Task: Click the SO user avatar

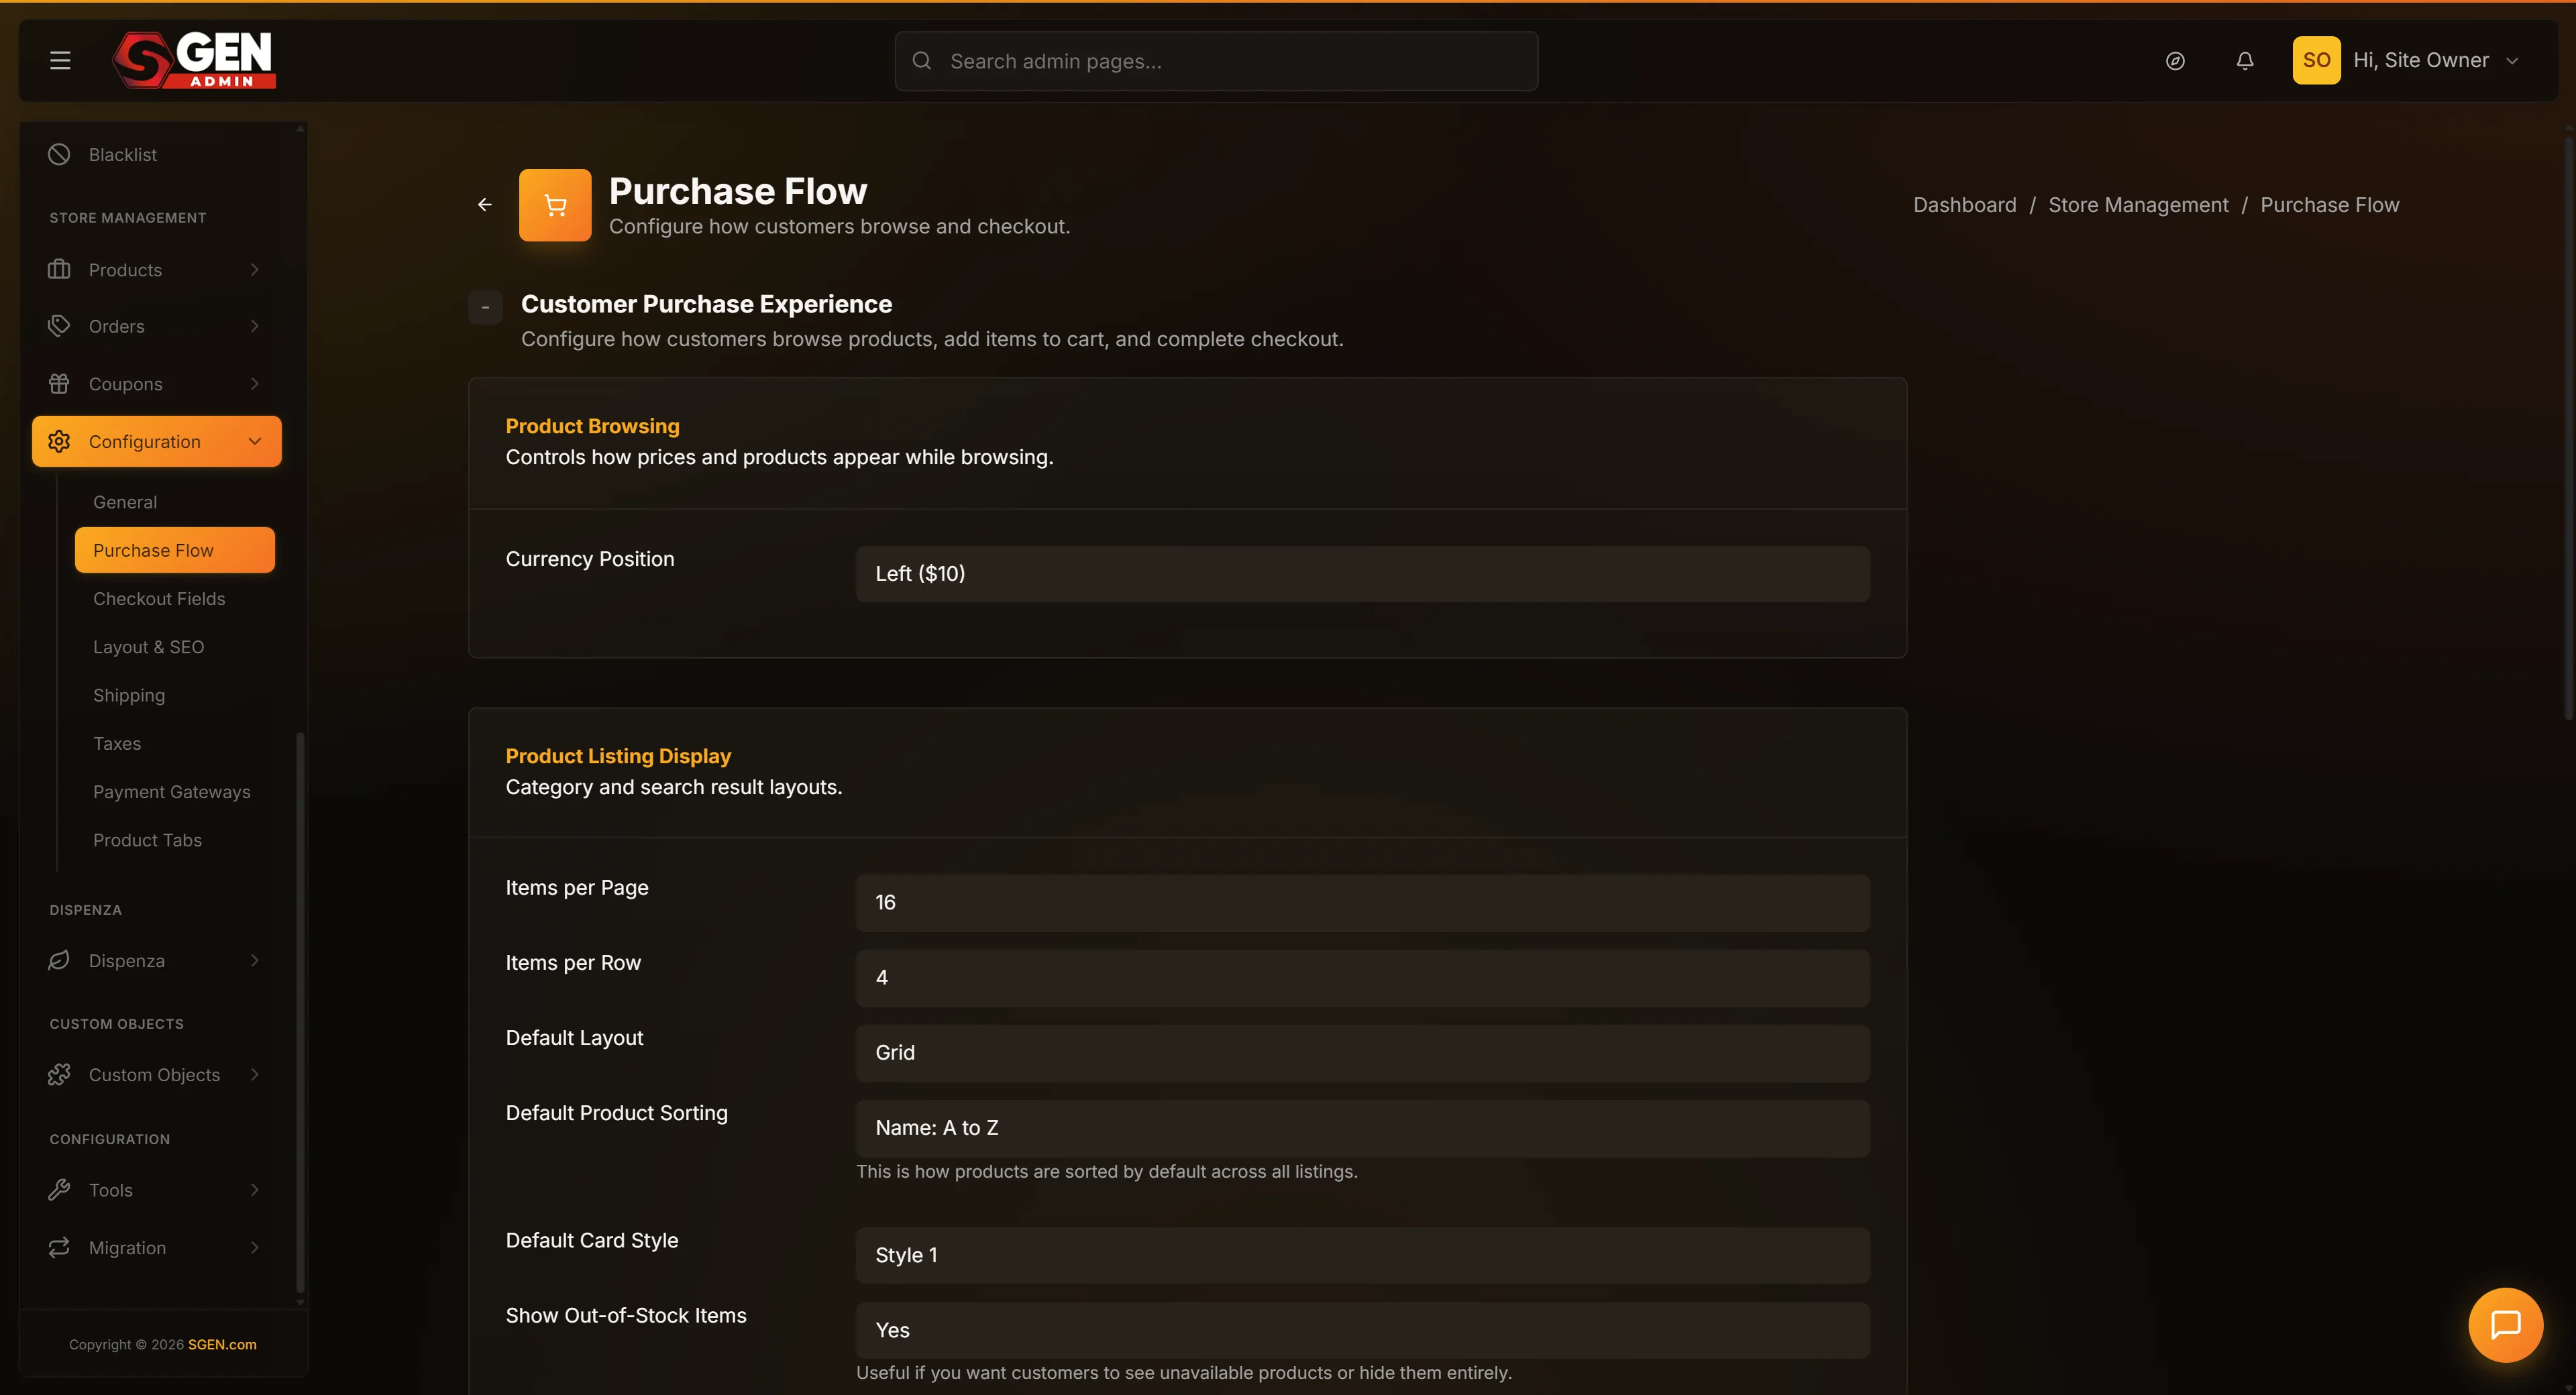Action: pyautogui.click(x=2316, y=60)
